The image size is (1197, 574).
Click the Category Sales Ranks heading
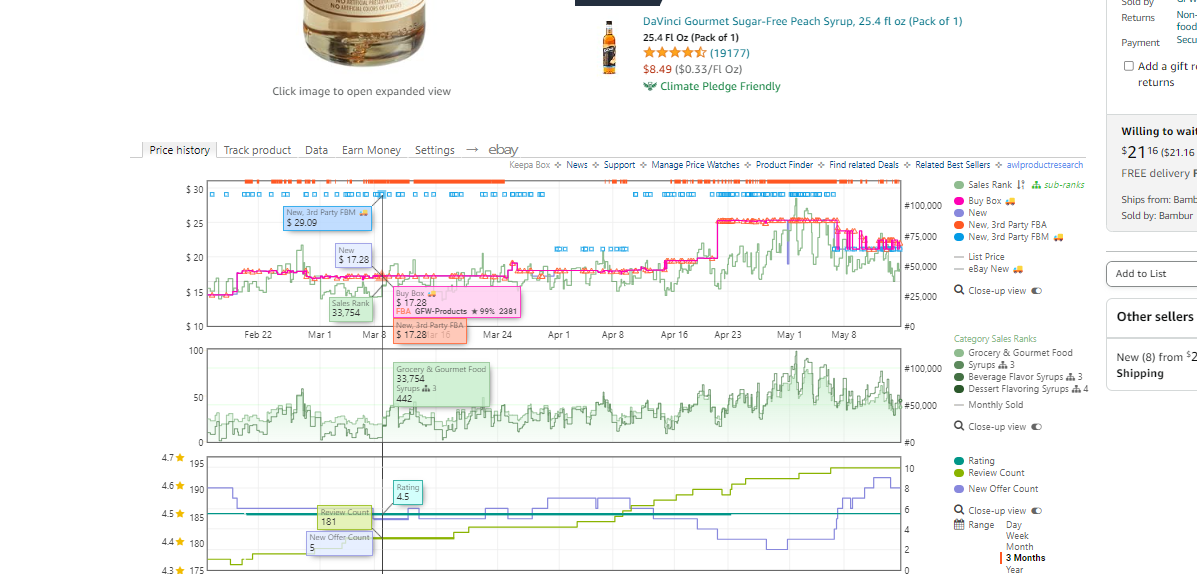click(995, 339)
